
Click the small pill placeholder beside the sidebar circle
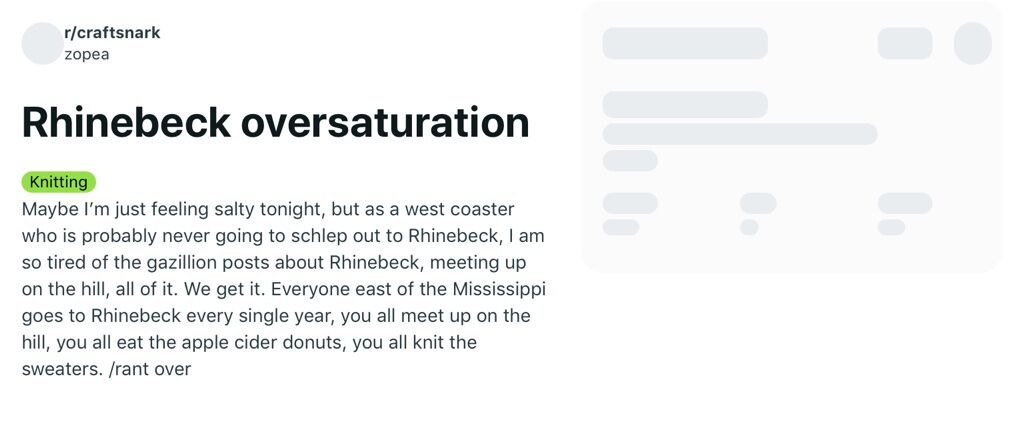904,43
